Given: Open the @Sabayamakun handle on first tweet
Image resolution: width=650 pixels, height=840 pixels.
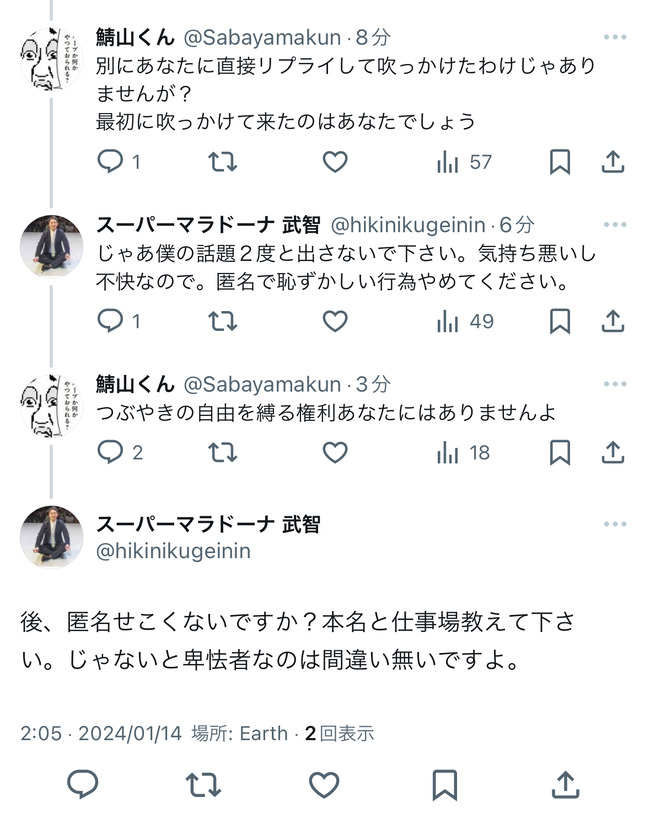Looking at the screenshot, I should click(x=262, y=38).
